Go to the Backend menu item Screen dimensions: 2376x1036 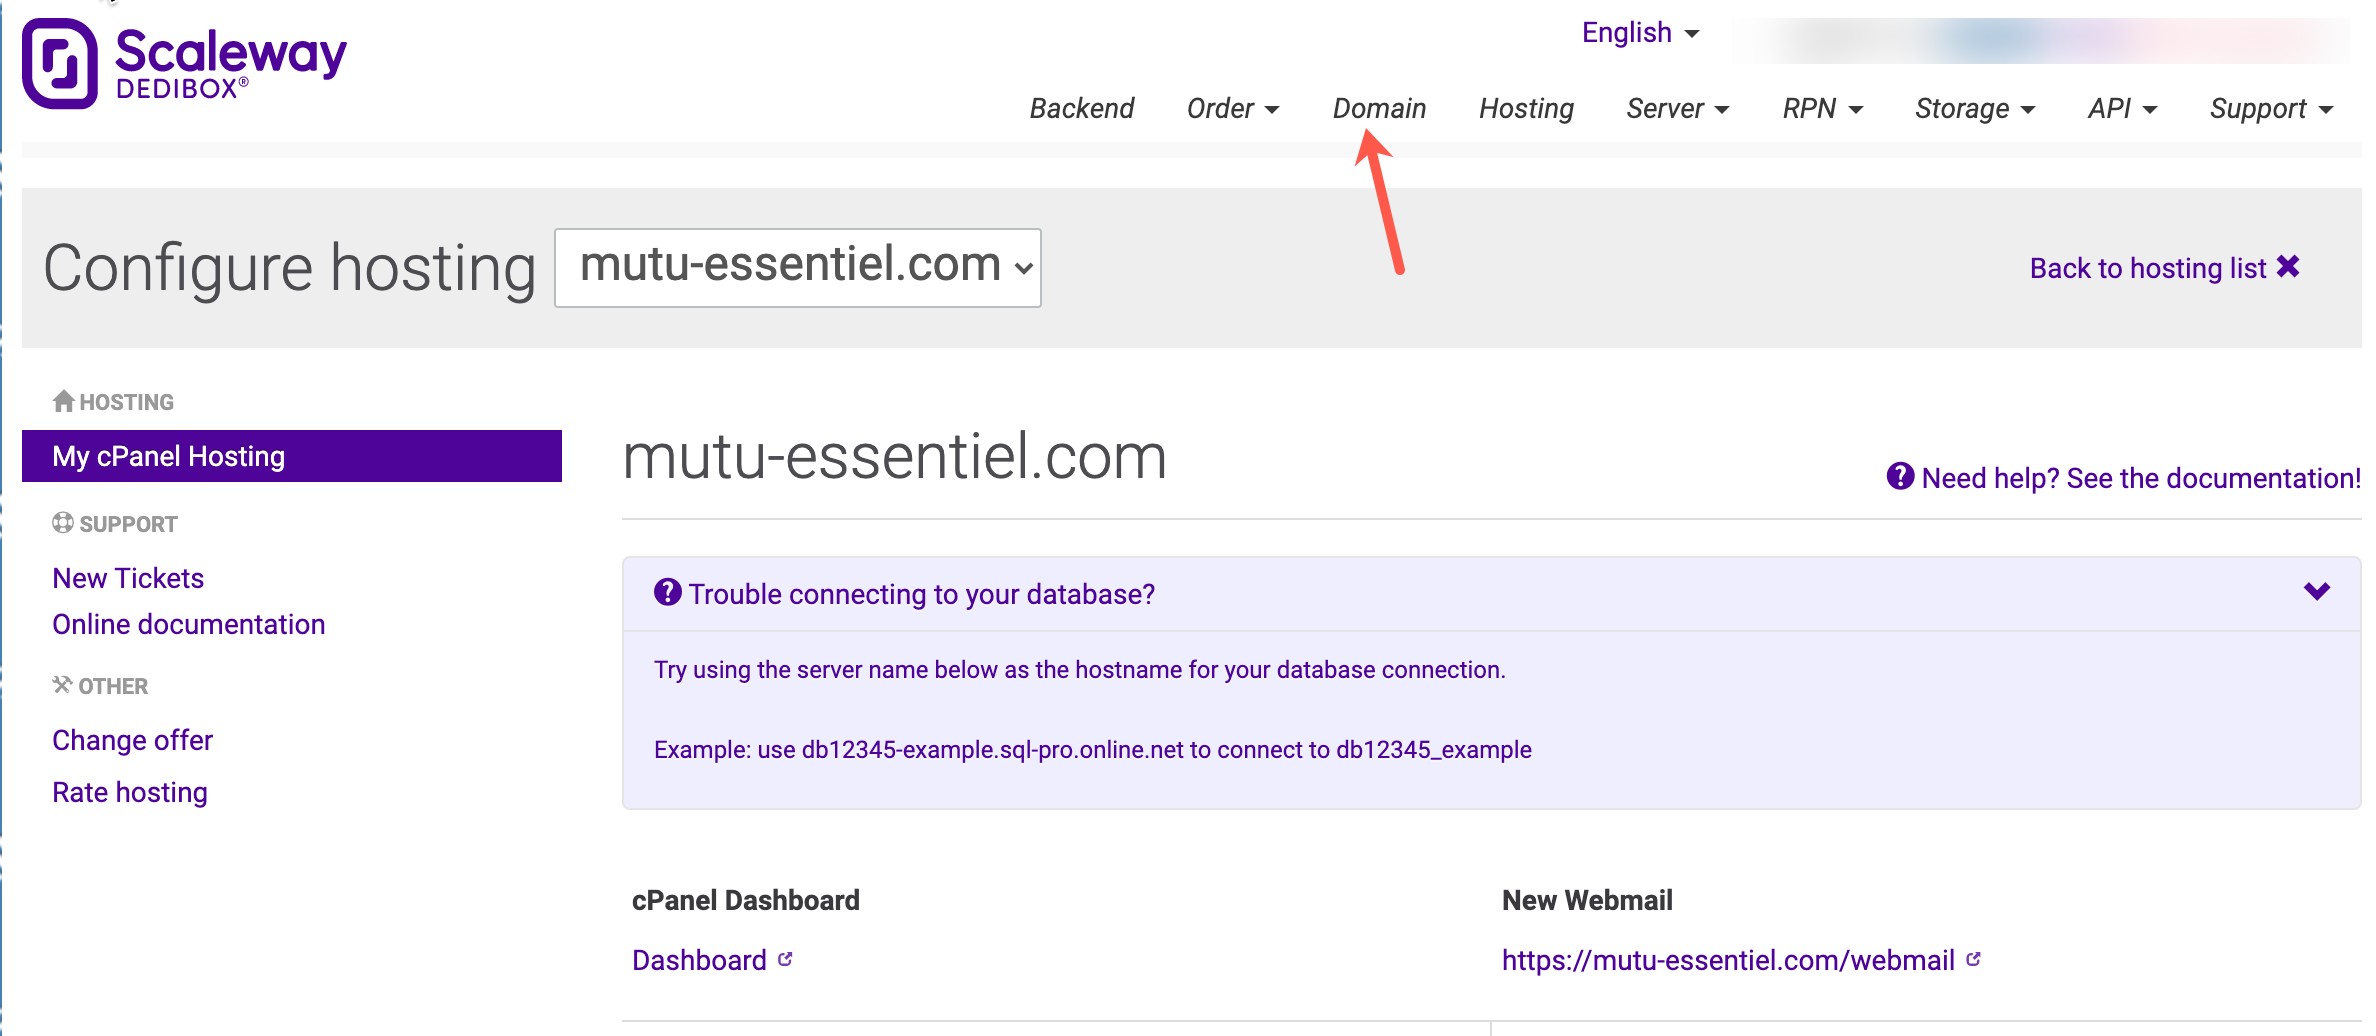point(1082,108)
